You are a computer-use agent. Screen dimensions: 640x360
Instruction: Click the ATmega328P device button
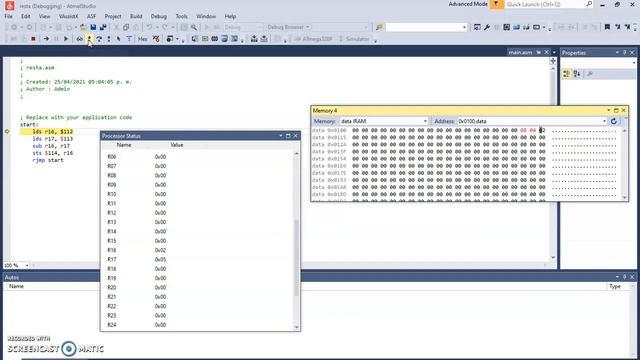pos(313,39)
